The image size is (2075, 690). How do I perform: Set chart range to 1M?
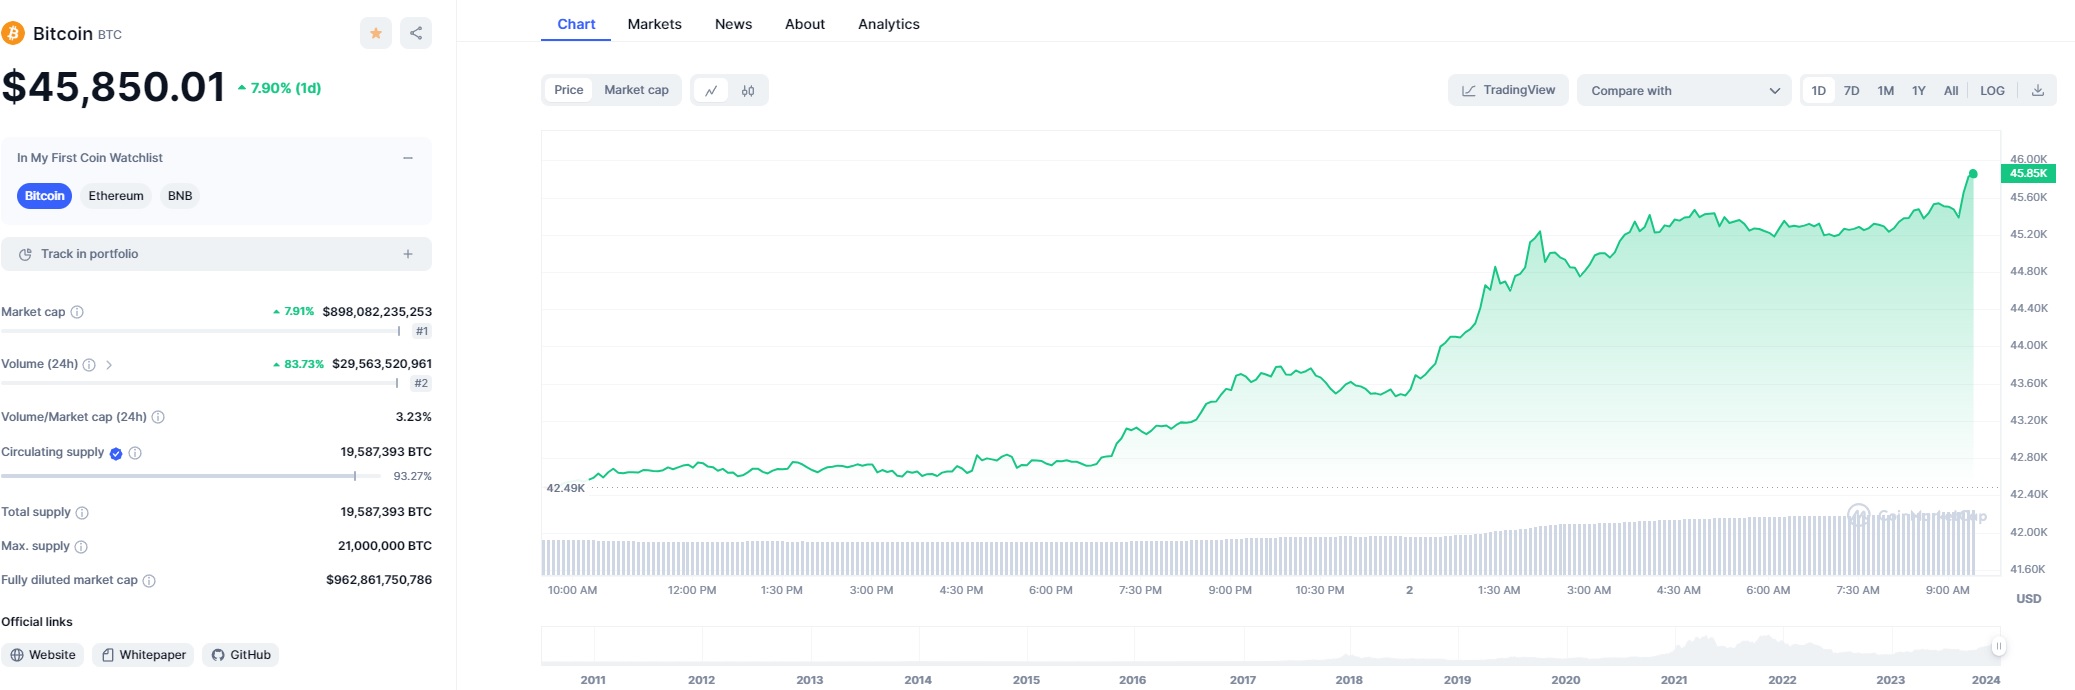coord(1886,90)
